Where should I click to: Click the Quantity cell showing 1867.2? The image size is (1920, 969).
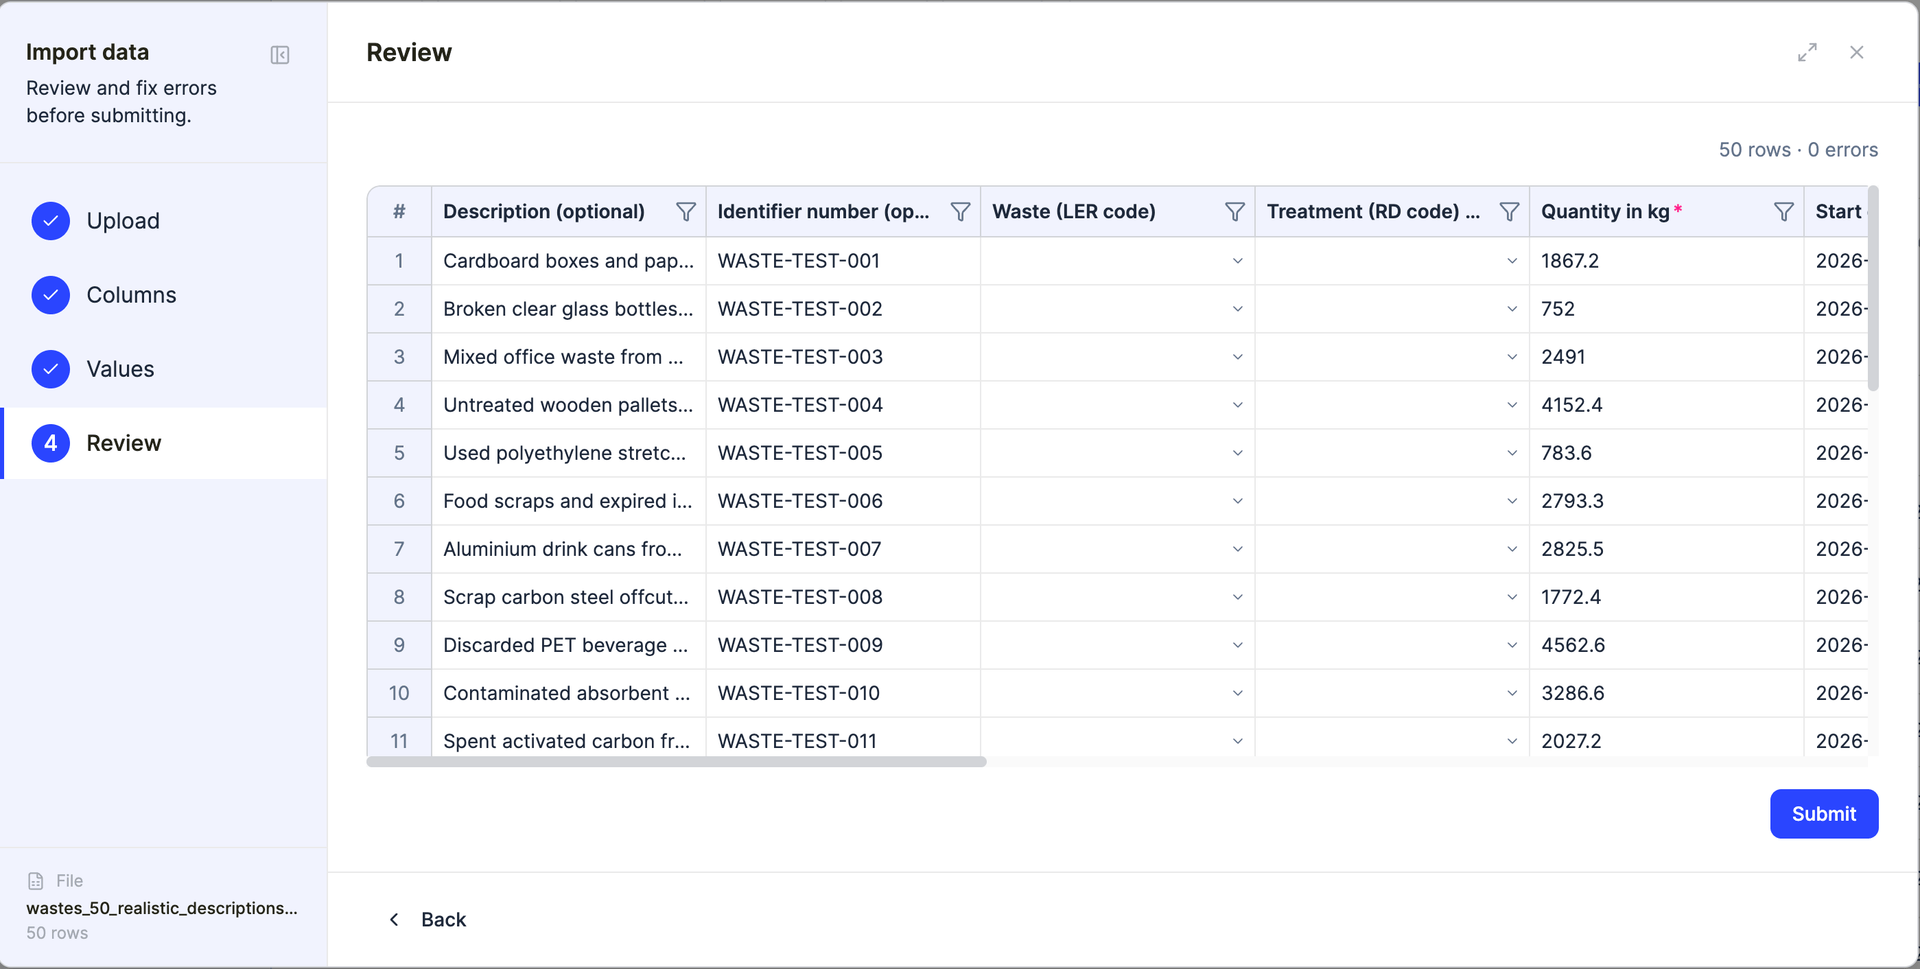pyautogui.click(x=1666, y=261)
